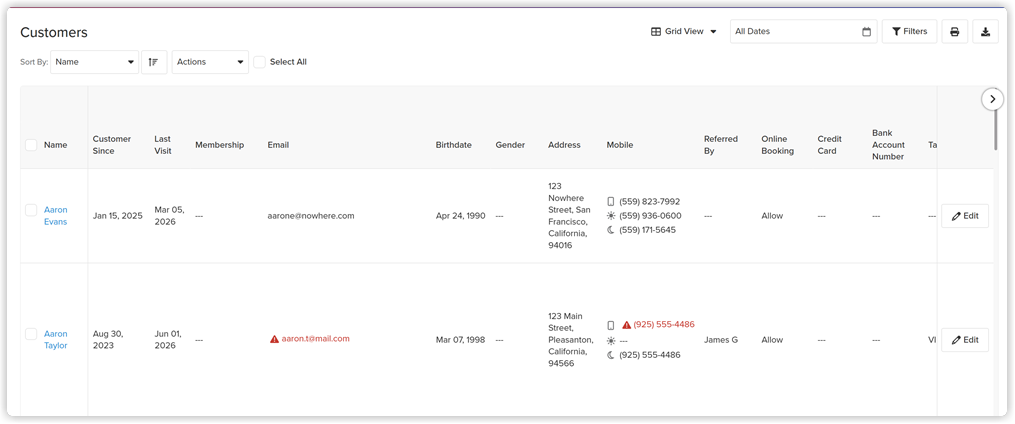The height and width of the screenshot is (424, 1015).
Task: Click the Mobile column header
Action: click(619, 145)
